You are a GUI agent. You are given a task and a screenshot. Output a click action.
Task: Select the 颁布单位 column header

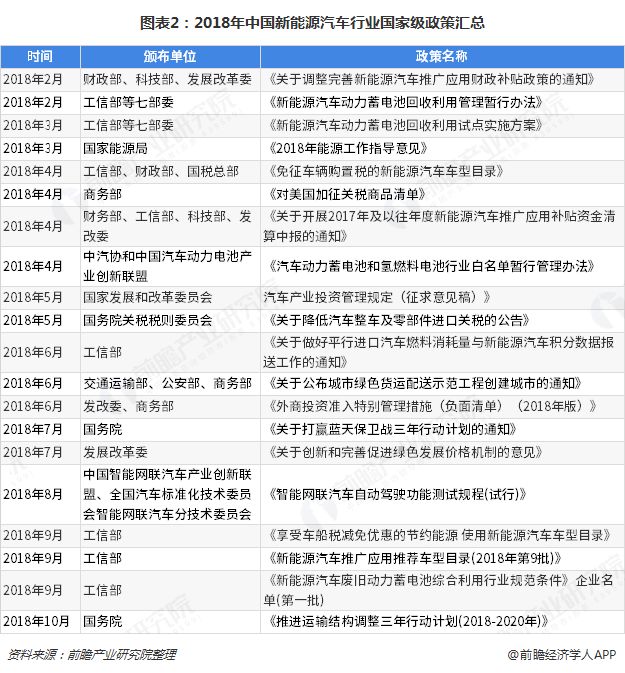click(170, 56)
